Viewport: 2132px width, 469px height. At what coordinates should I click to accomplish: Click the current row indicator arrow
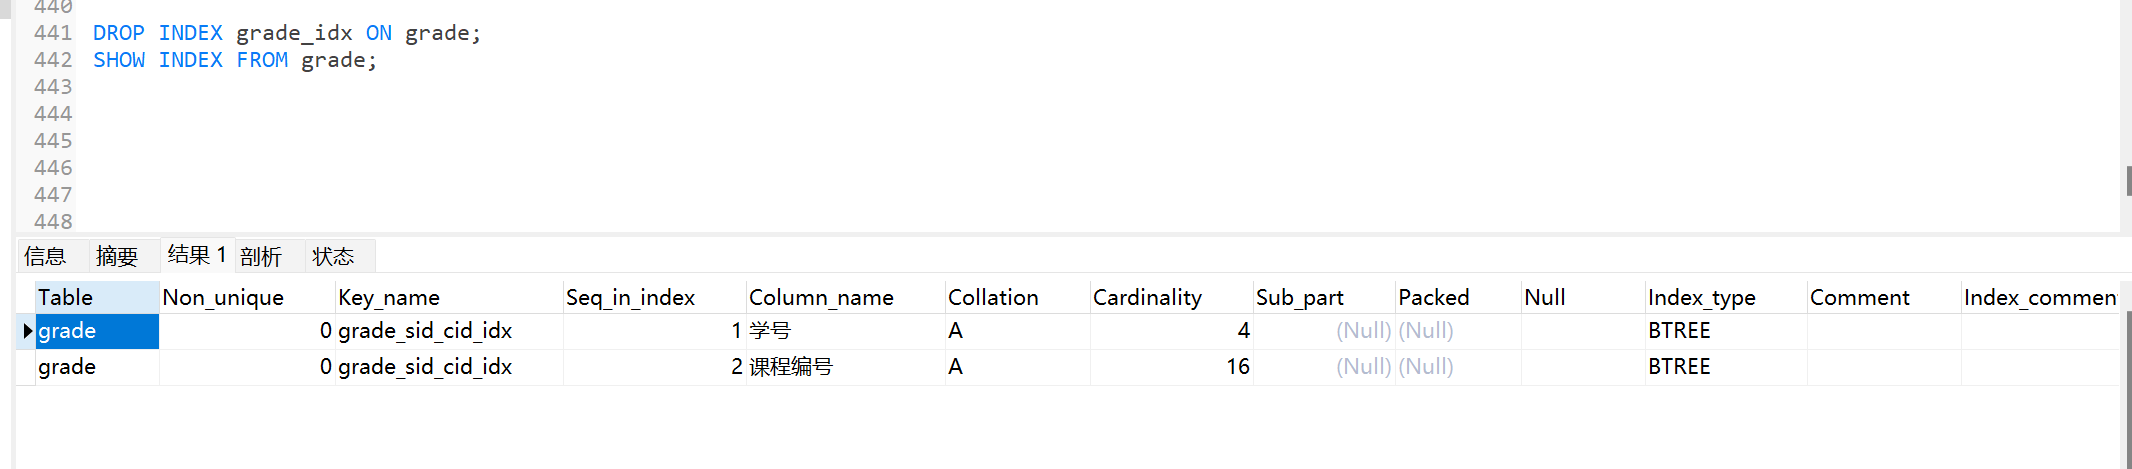27,331
